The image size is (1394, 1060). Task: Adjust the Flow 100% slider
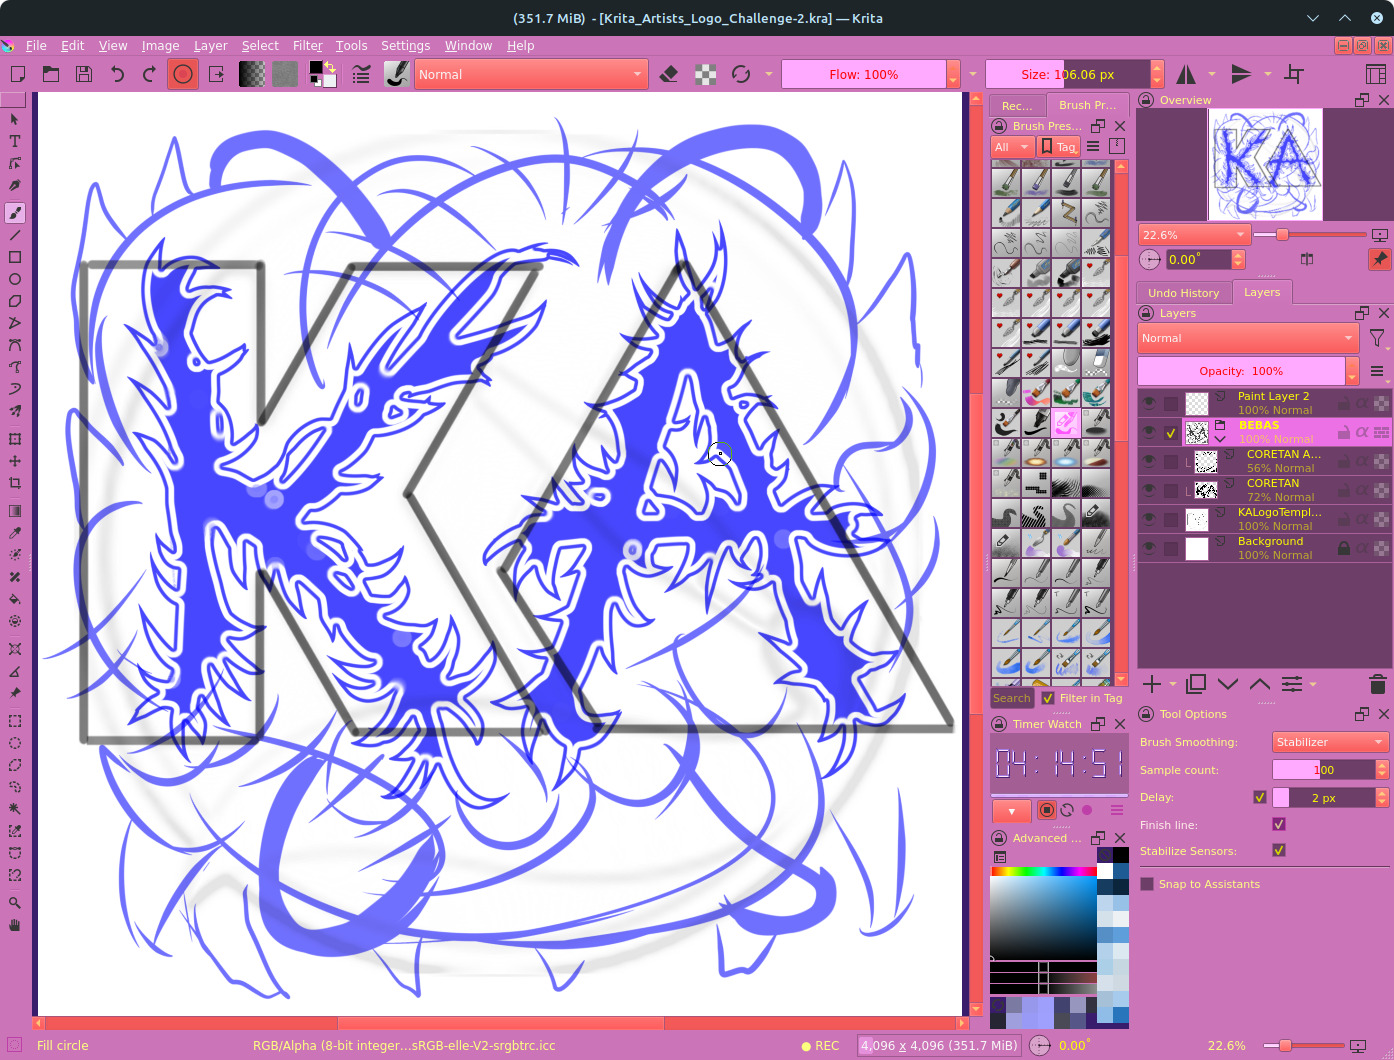pyautogui.click(x=864, y=74)
